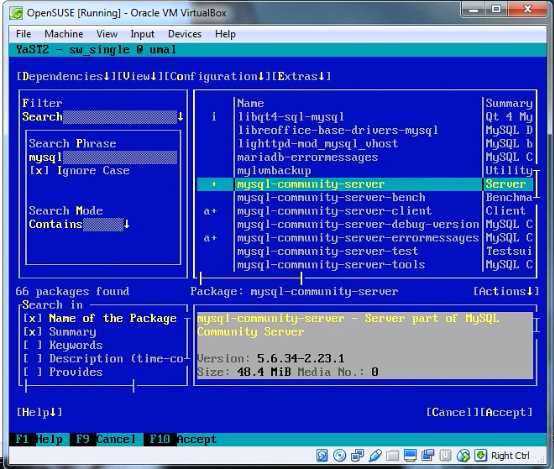Image resolution: width=554 pixels, height=469 pixels.
Task: Click the keyboard capture arrow icon
Action: click(481, 456)
